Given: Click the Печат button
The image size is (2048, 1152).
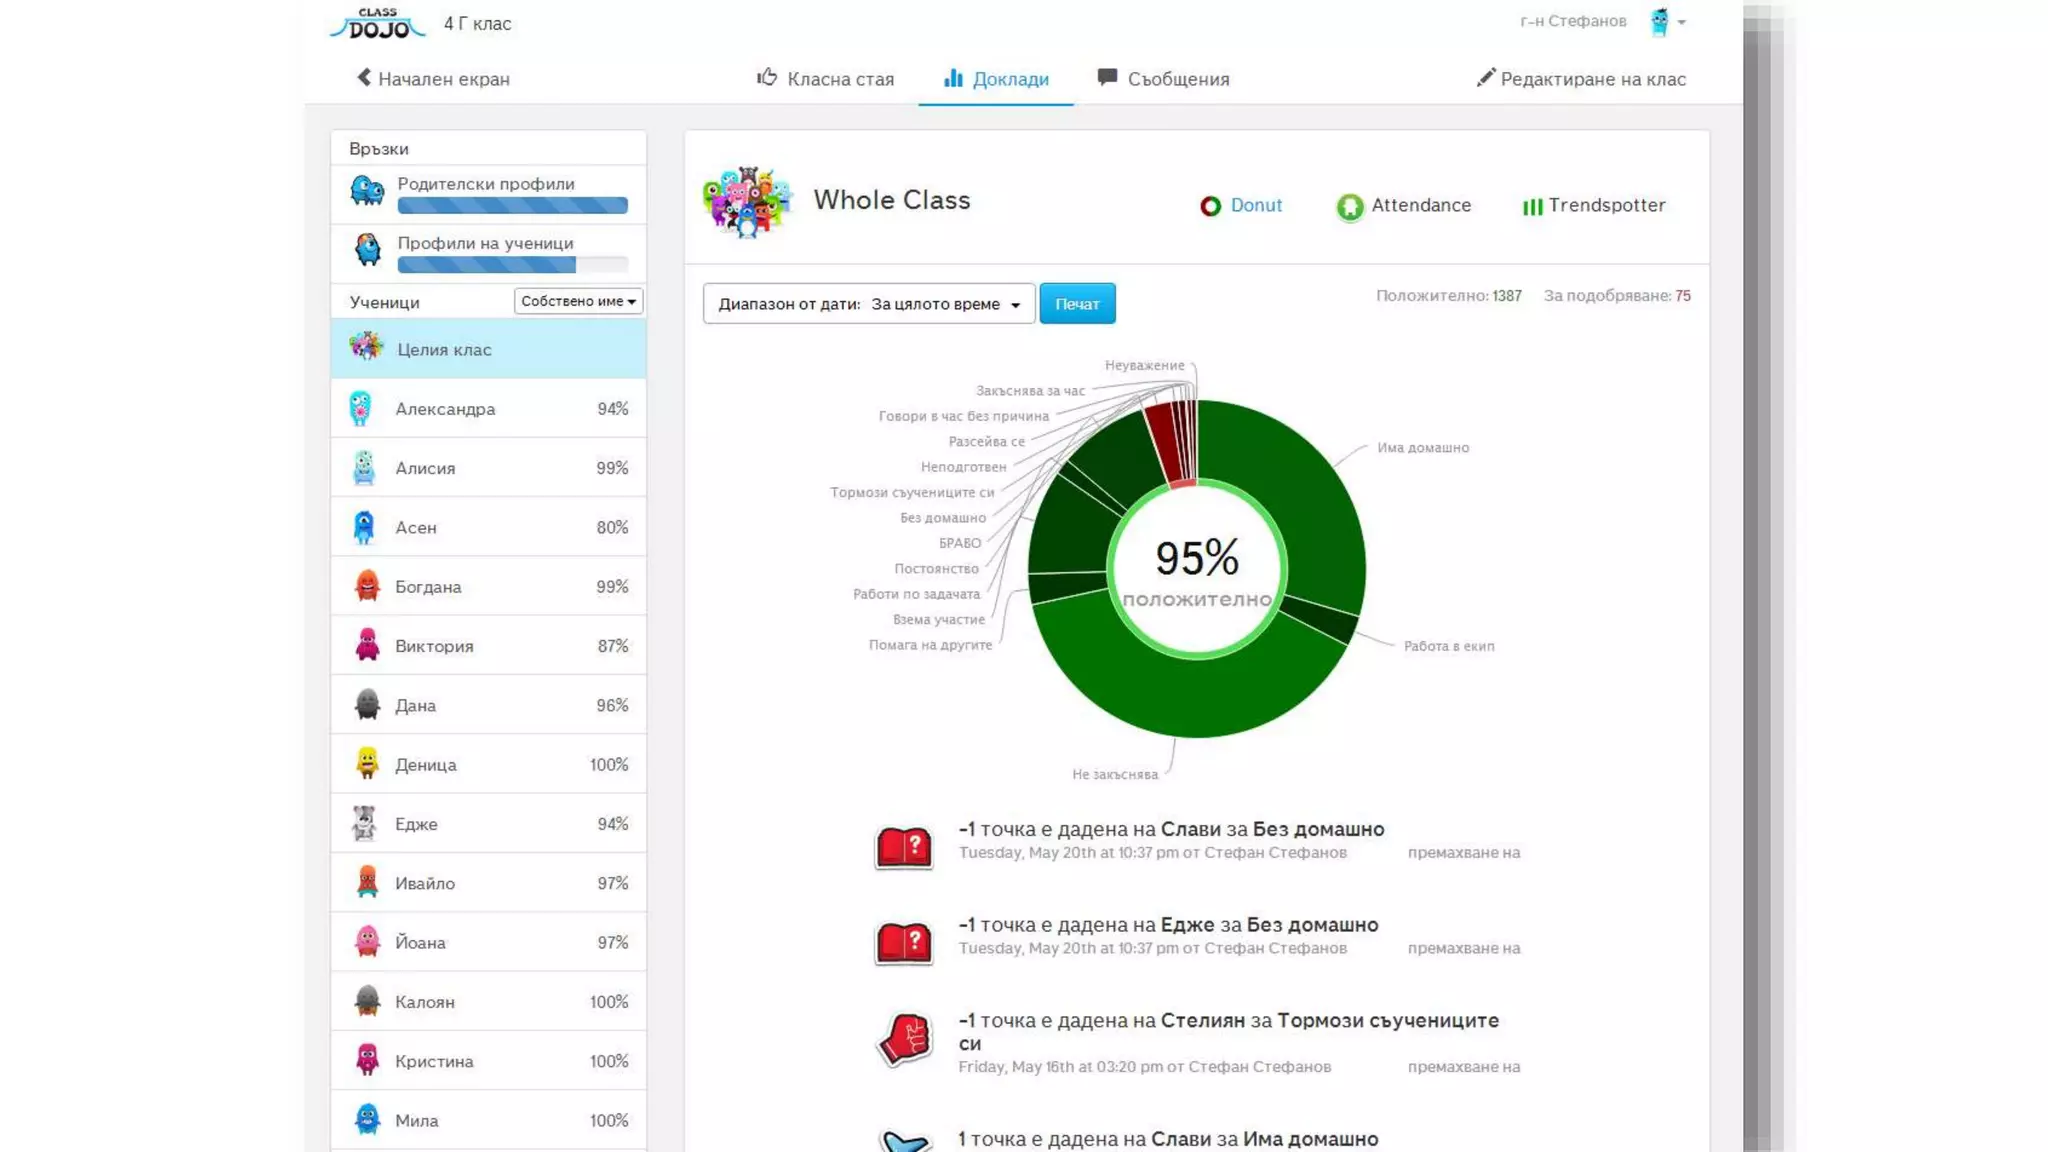Looking at the screenshot, I should (x=1077, y=304).
